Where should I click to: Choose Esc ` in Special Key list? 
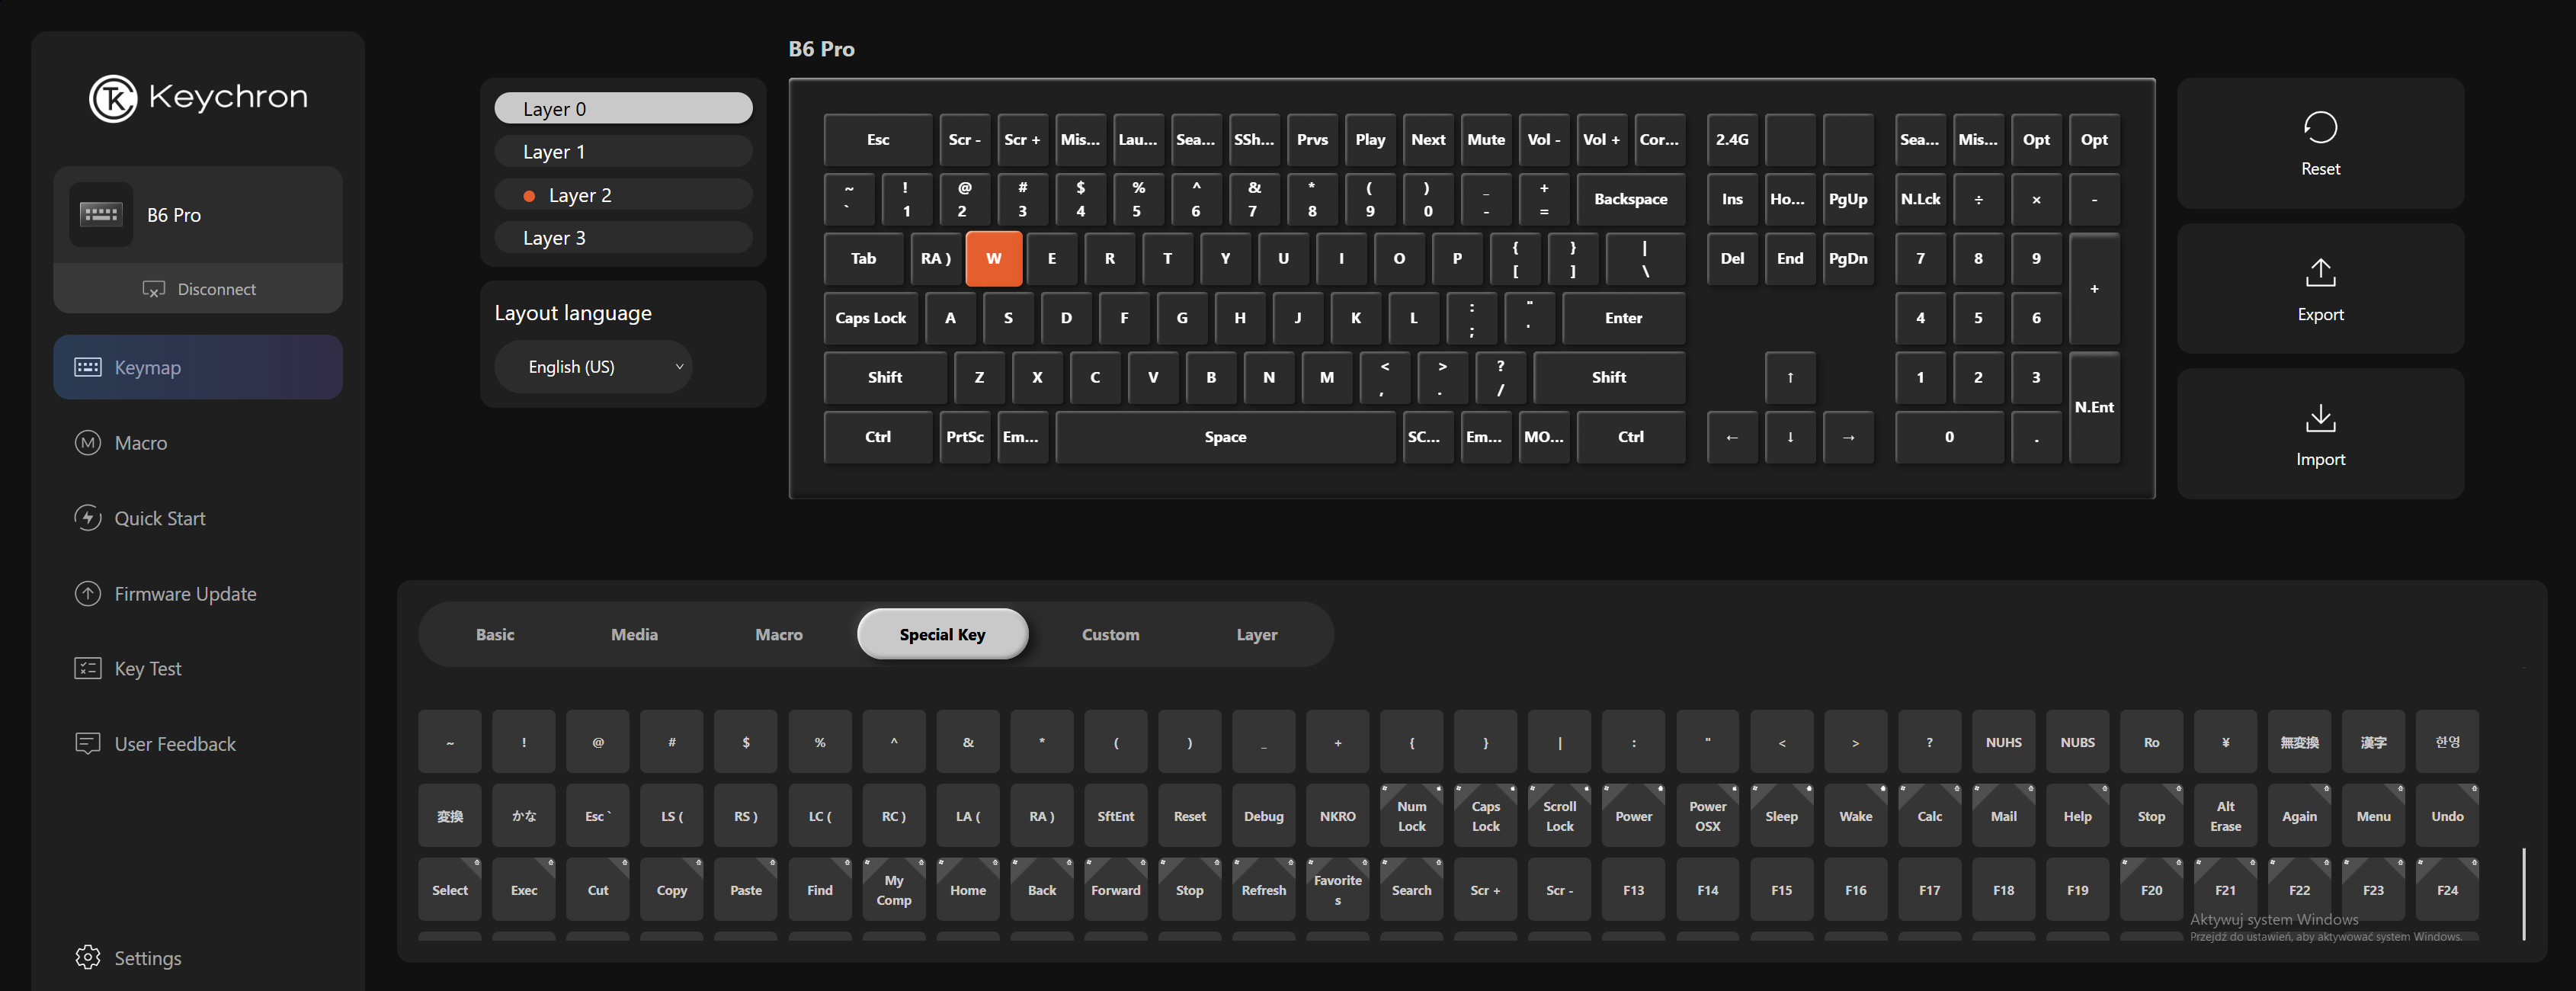coord(598,816)
